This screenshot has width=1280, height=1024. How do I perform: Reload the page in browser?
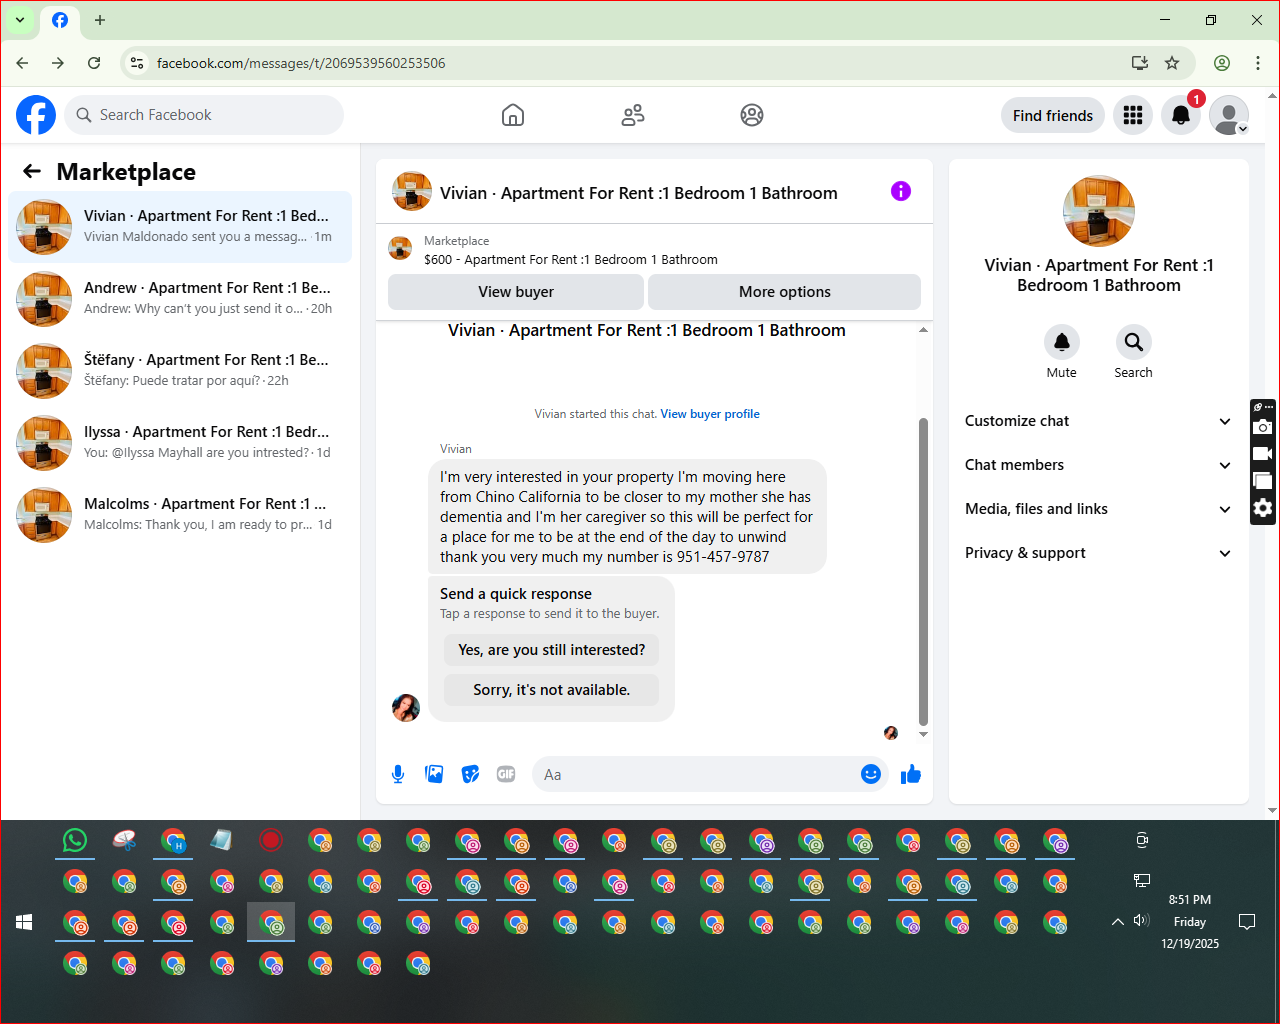[x=94, y=63]
